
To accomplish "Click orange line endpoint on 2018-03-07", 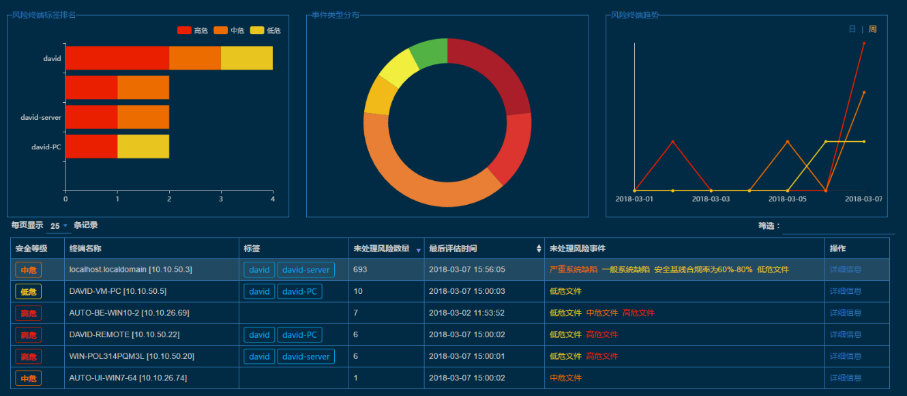I will [x=864, y=92].
